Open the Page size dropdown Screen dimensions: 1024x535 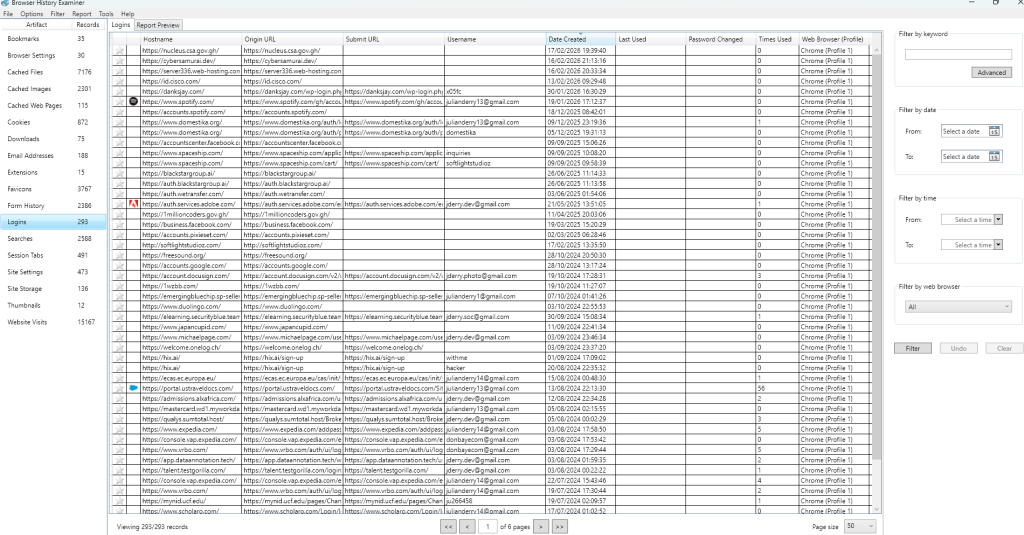pos(860,525)
